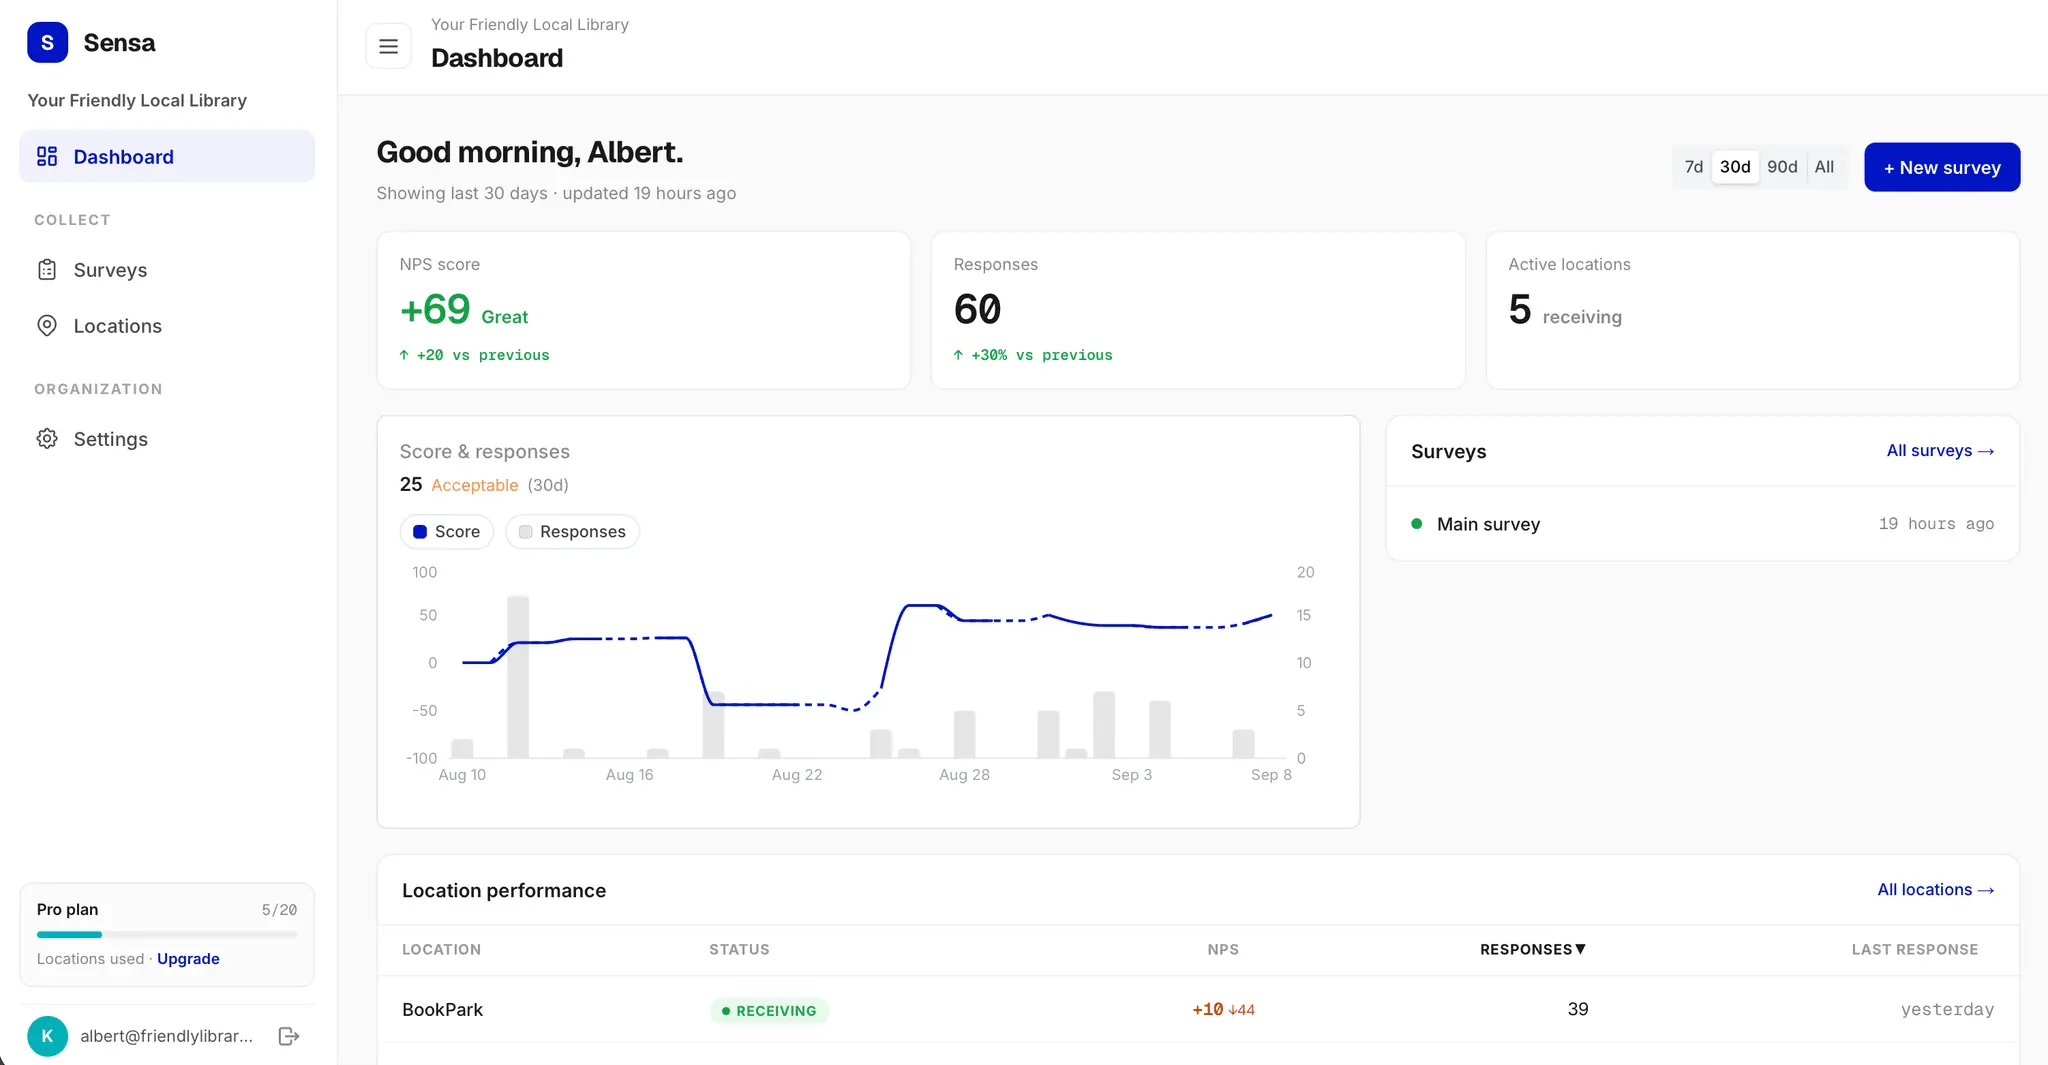The height and width of the screenshot is (1065, 2048).
Task: Click the NPS score +69 card
Action: pos(643,310)
